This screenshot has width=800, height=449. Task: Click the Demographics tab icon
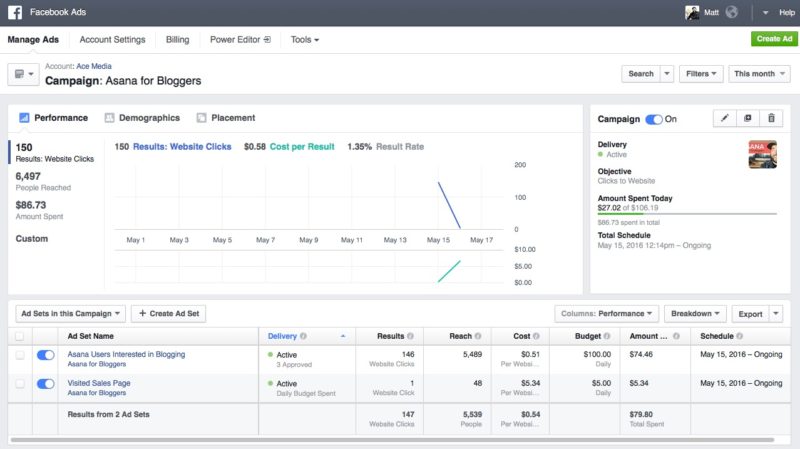[x=109, y=118]
